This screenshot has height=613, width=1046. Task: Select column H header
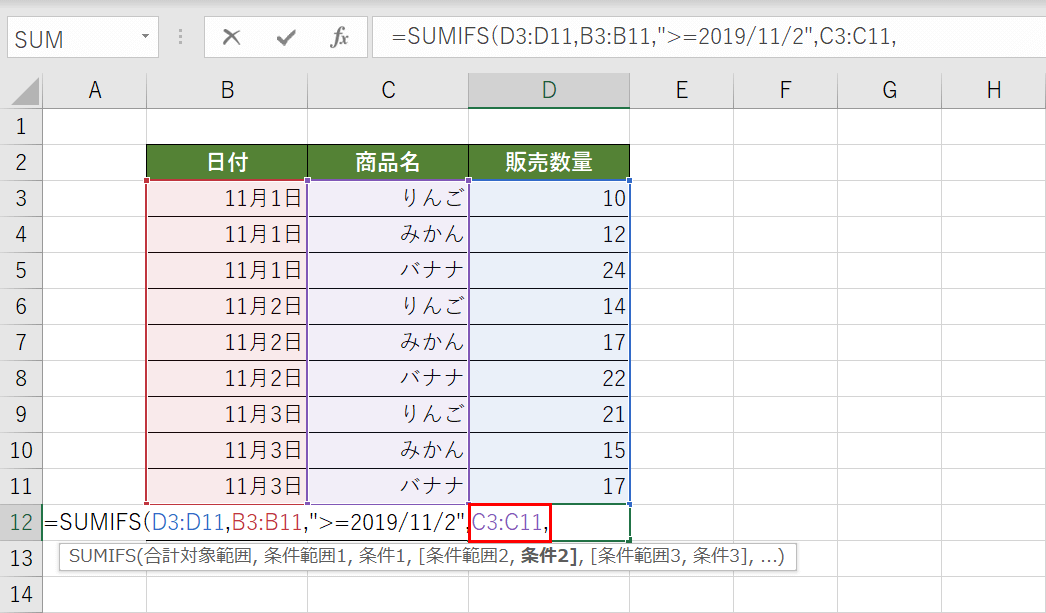993,90
